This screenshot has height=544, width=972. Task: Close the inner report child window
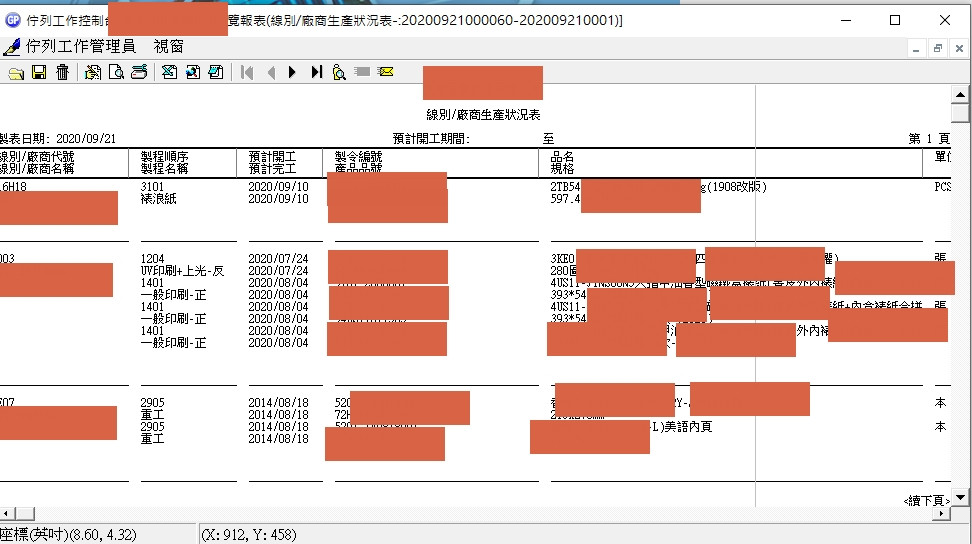959,48
